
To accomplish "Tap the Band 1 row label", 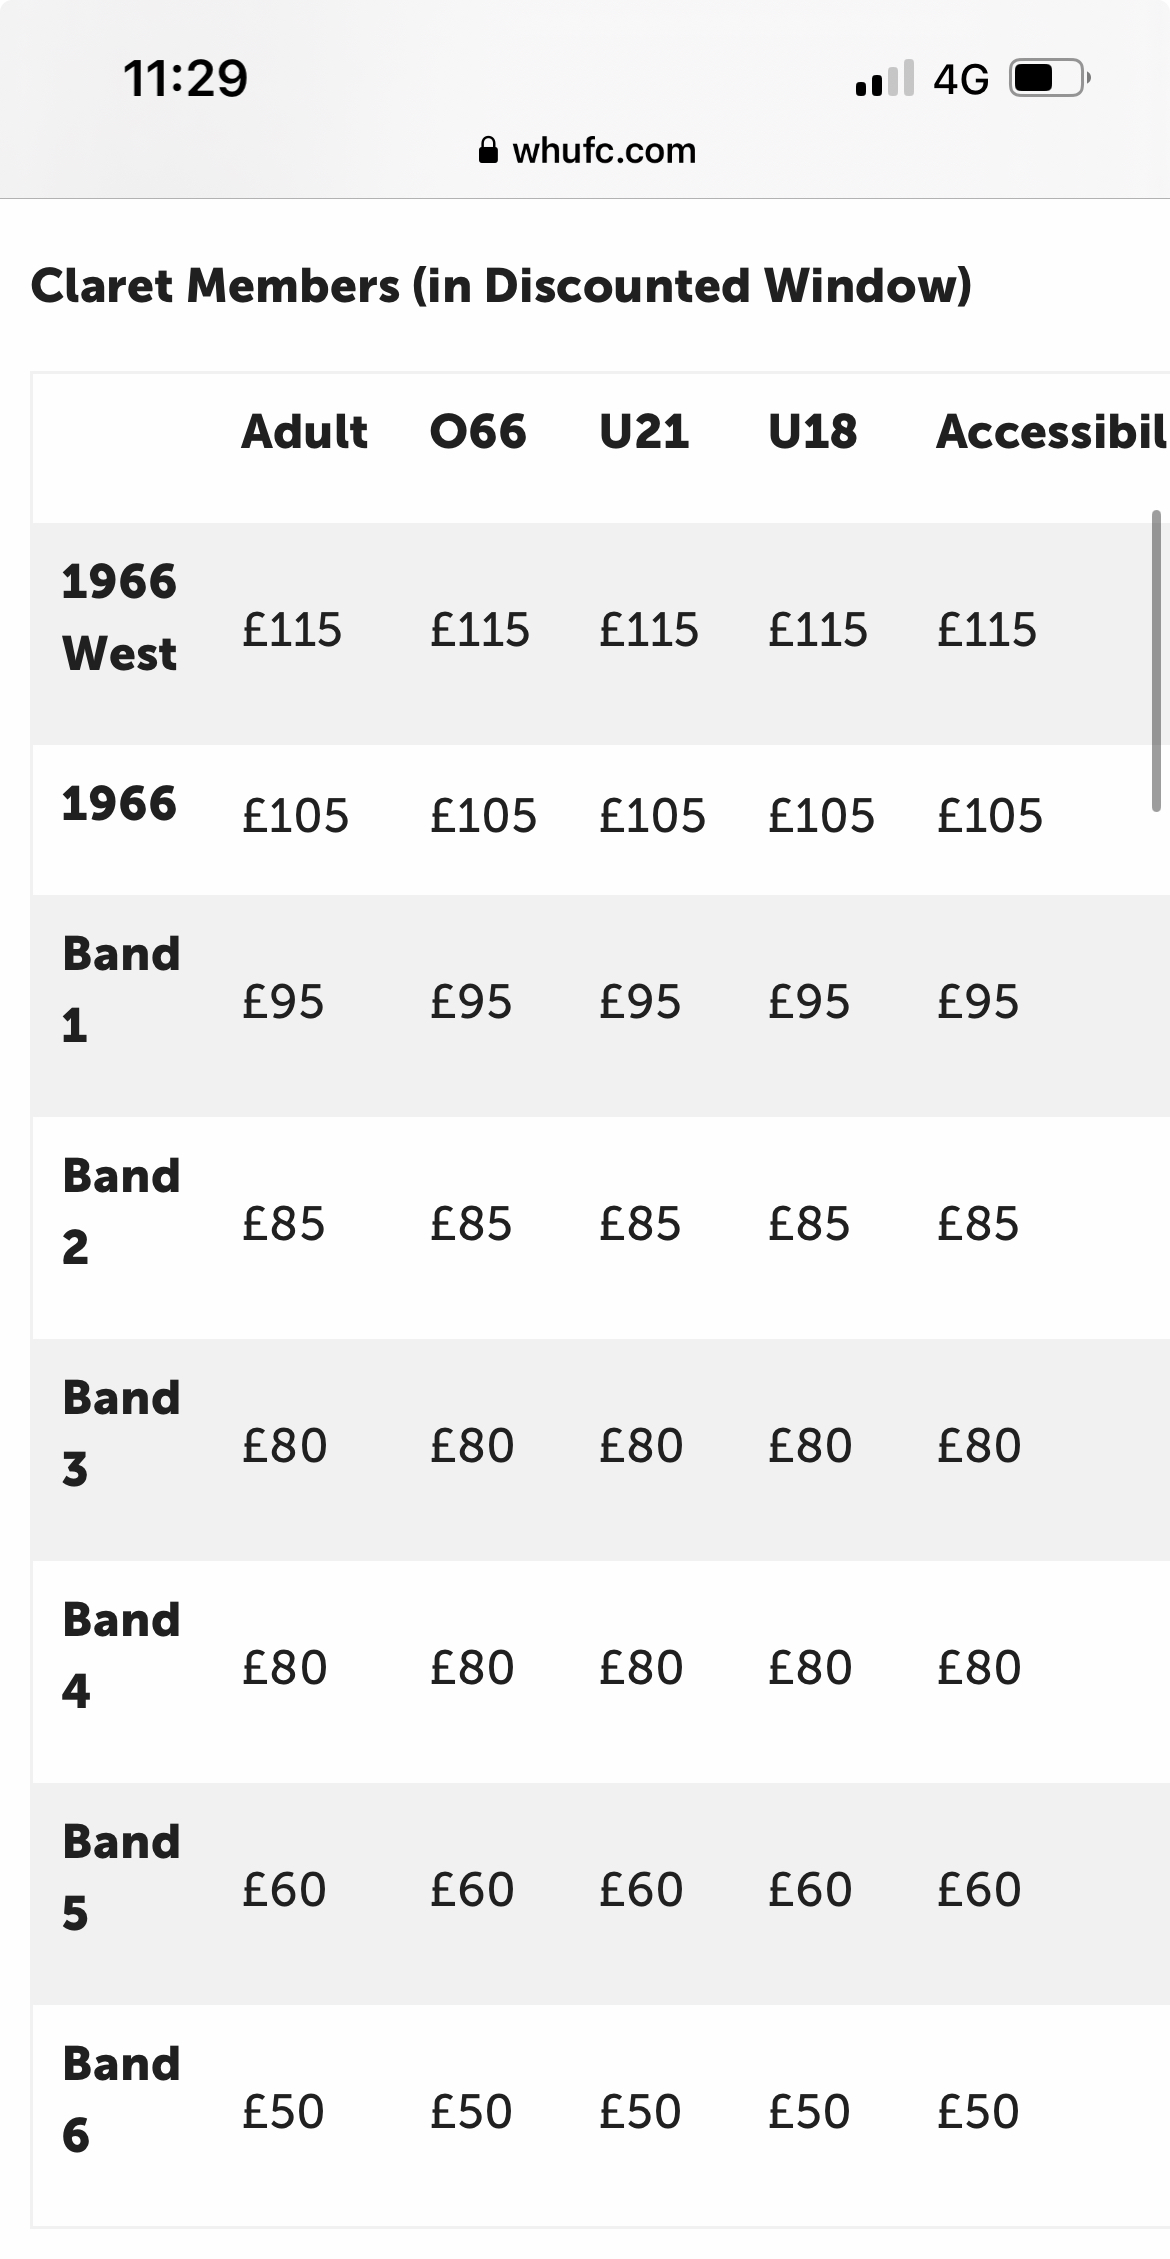I will click(121, 989).
